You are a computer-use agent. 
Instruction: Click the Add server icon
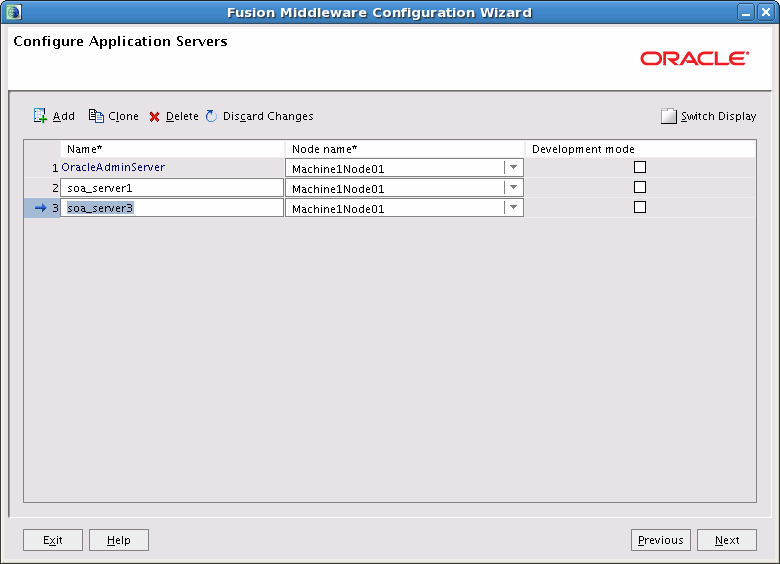coord(40,116)
